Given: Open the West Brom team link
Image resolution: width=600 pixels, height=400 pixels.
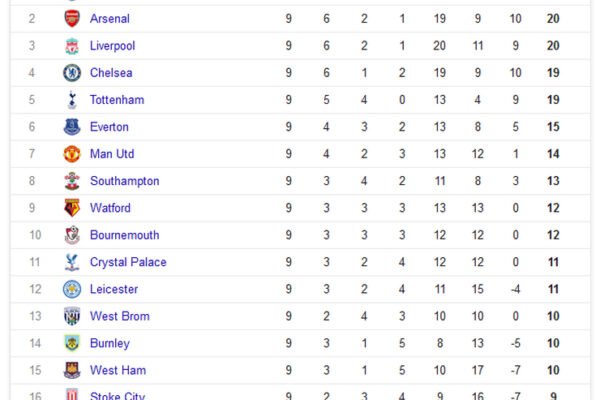Looking at the screenshot, I should pos(120,316).
